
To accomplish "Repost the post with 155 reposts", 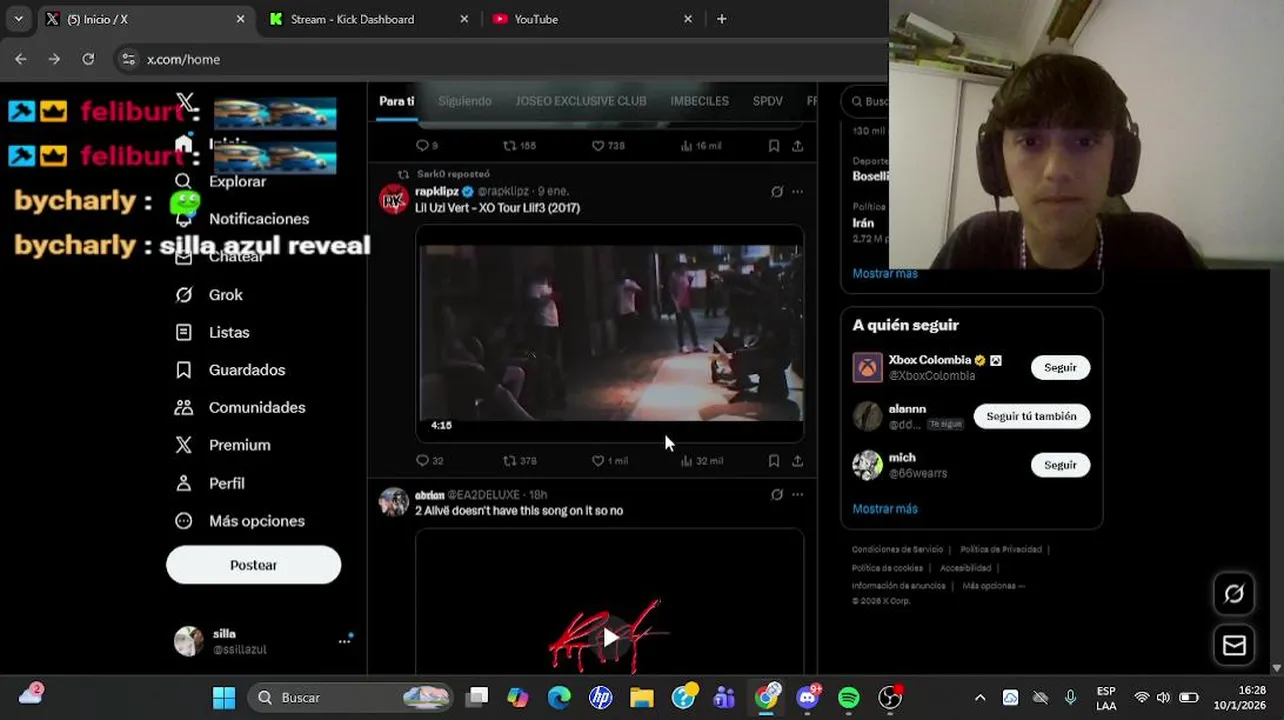I will coord(519,146).
